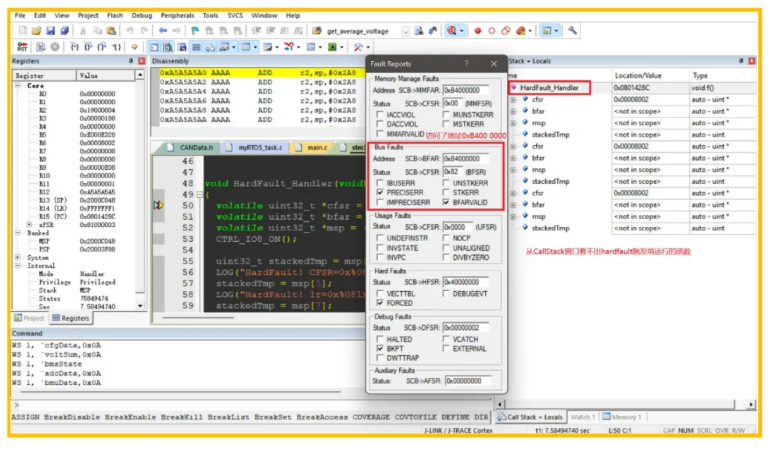Toggle the BFARVALID checkbox

pos(446,202)
